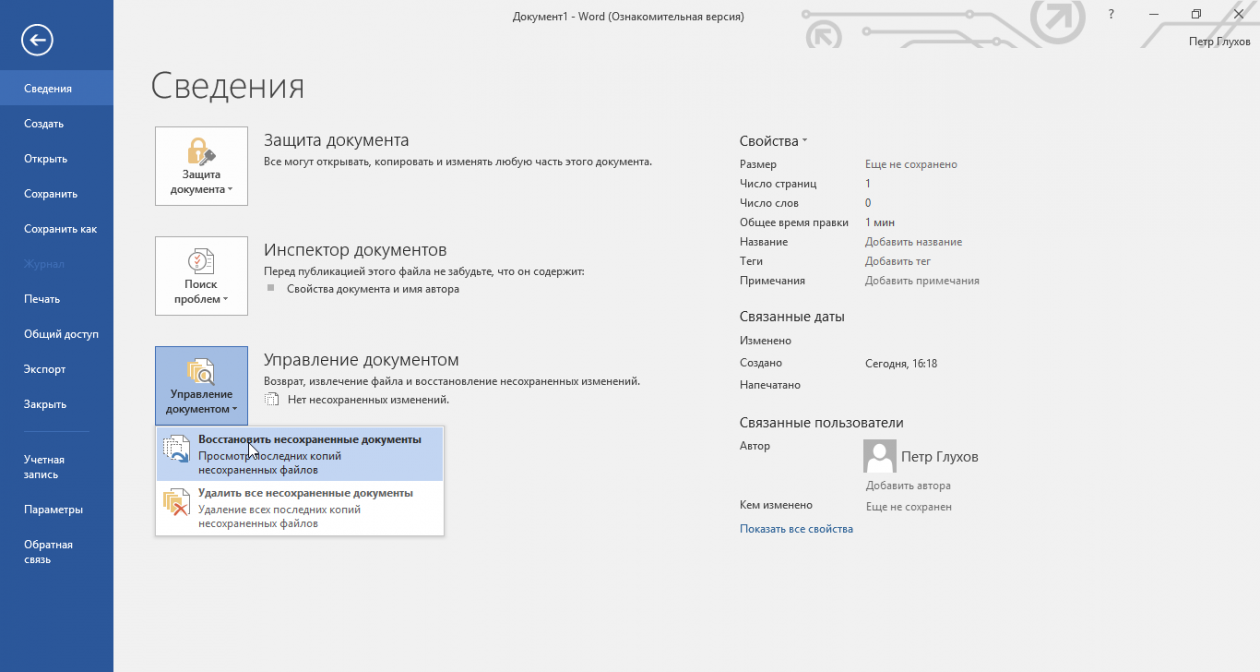The image size is (1260, 672).
Task: Open the Сведения tab
Action: coord(56,88)
